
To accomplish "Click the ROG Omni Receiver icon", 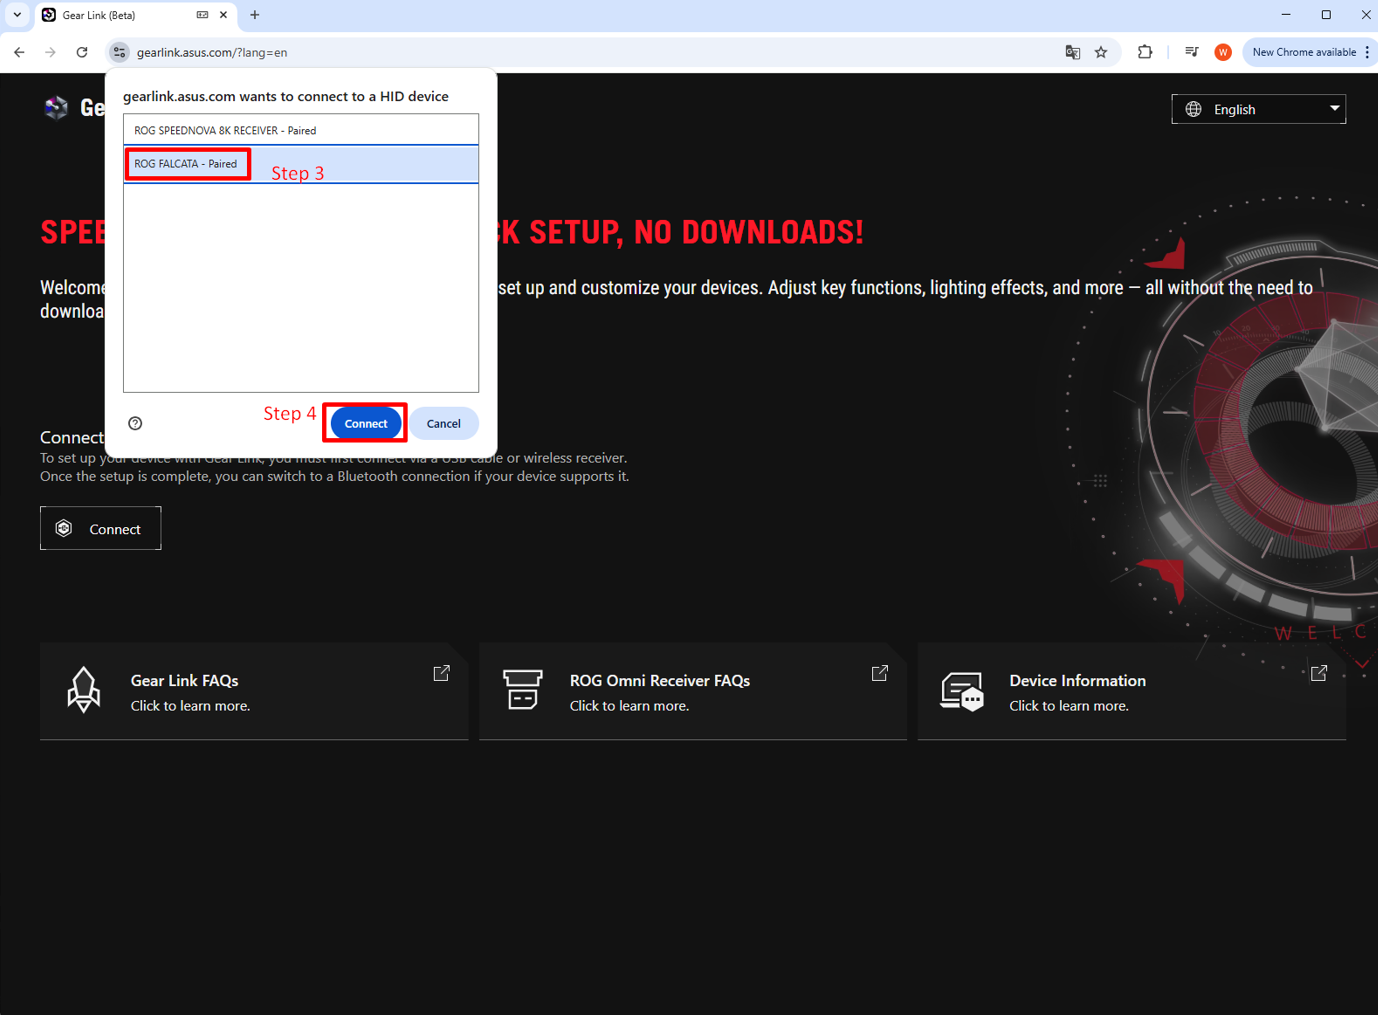I will click(x=522, y=690).
